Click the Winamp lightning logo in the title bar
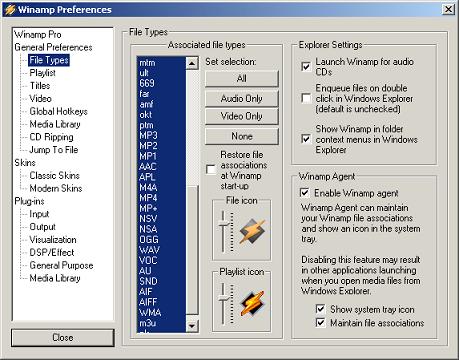459x360 pixels. pyautogui.click(x=10, y=9)
